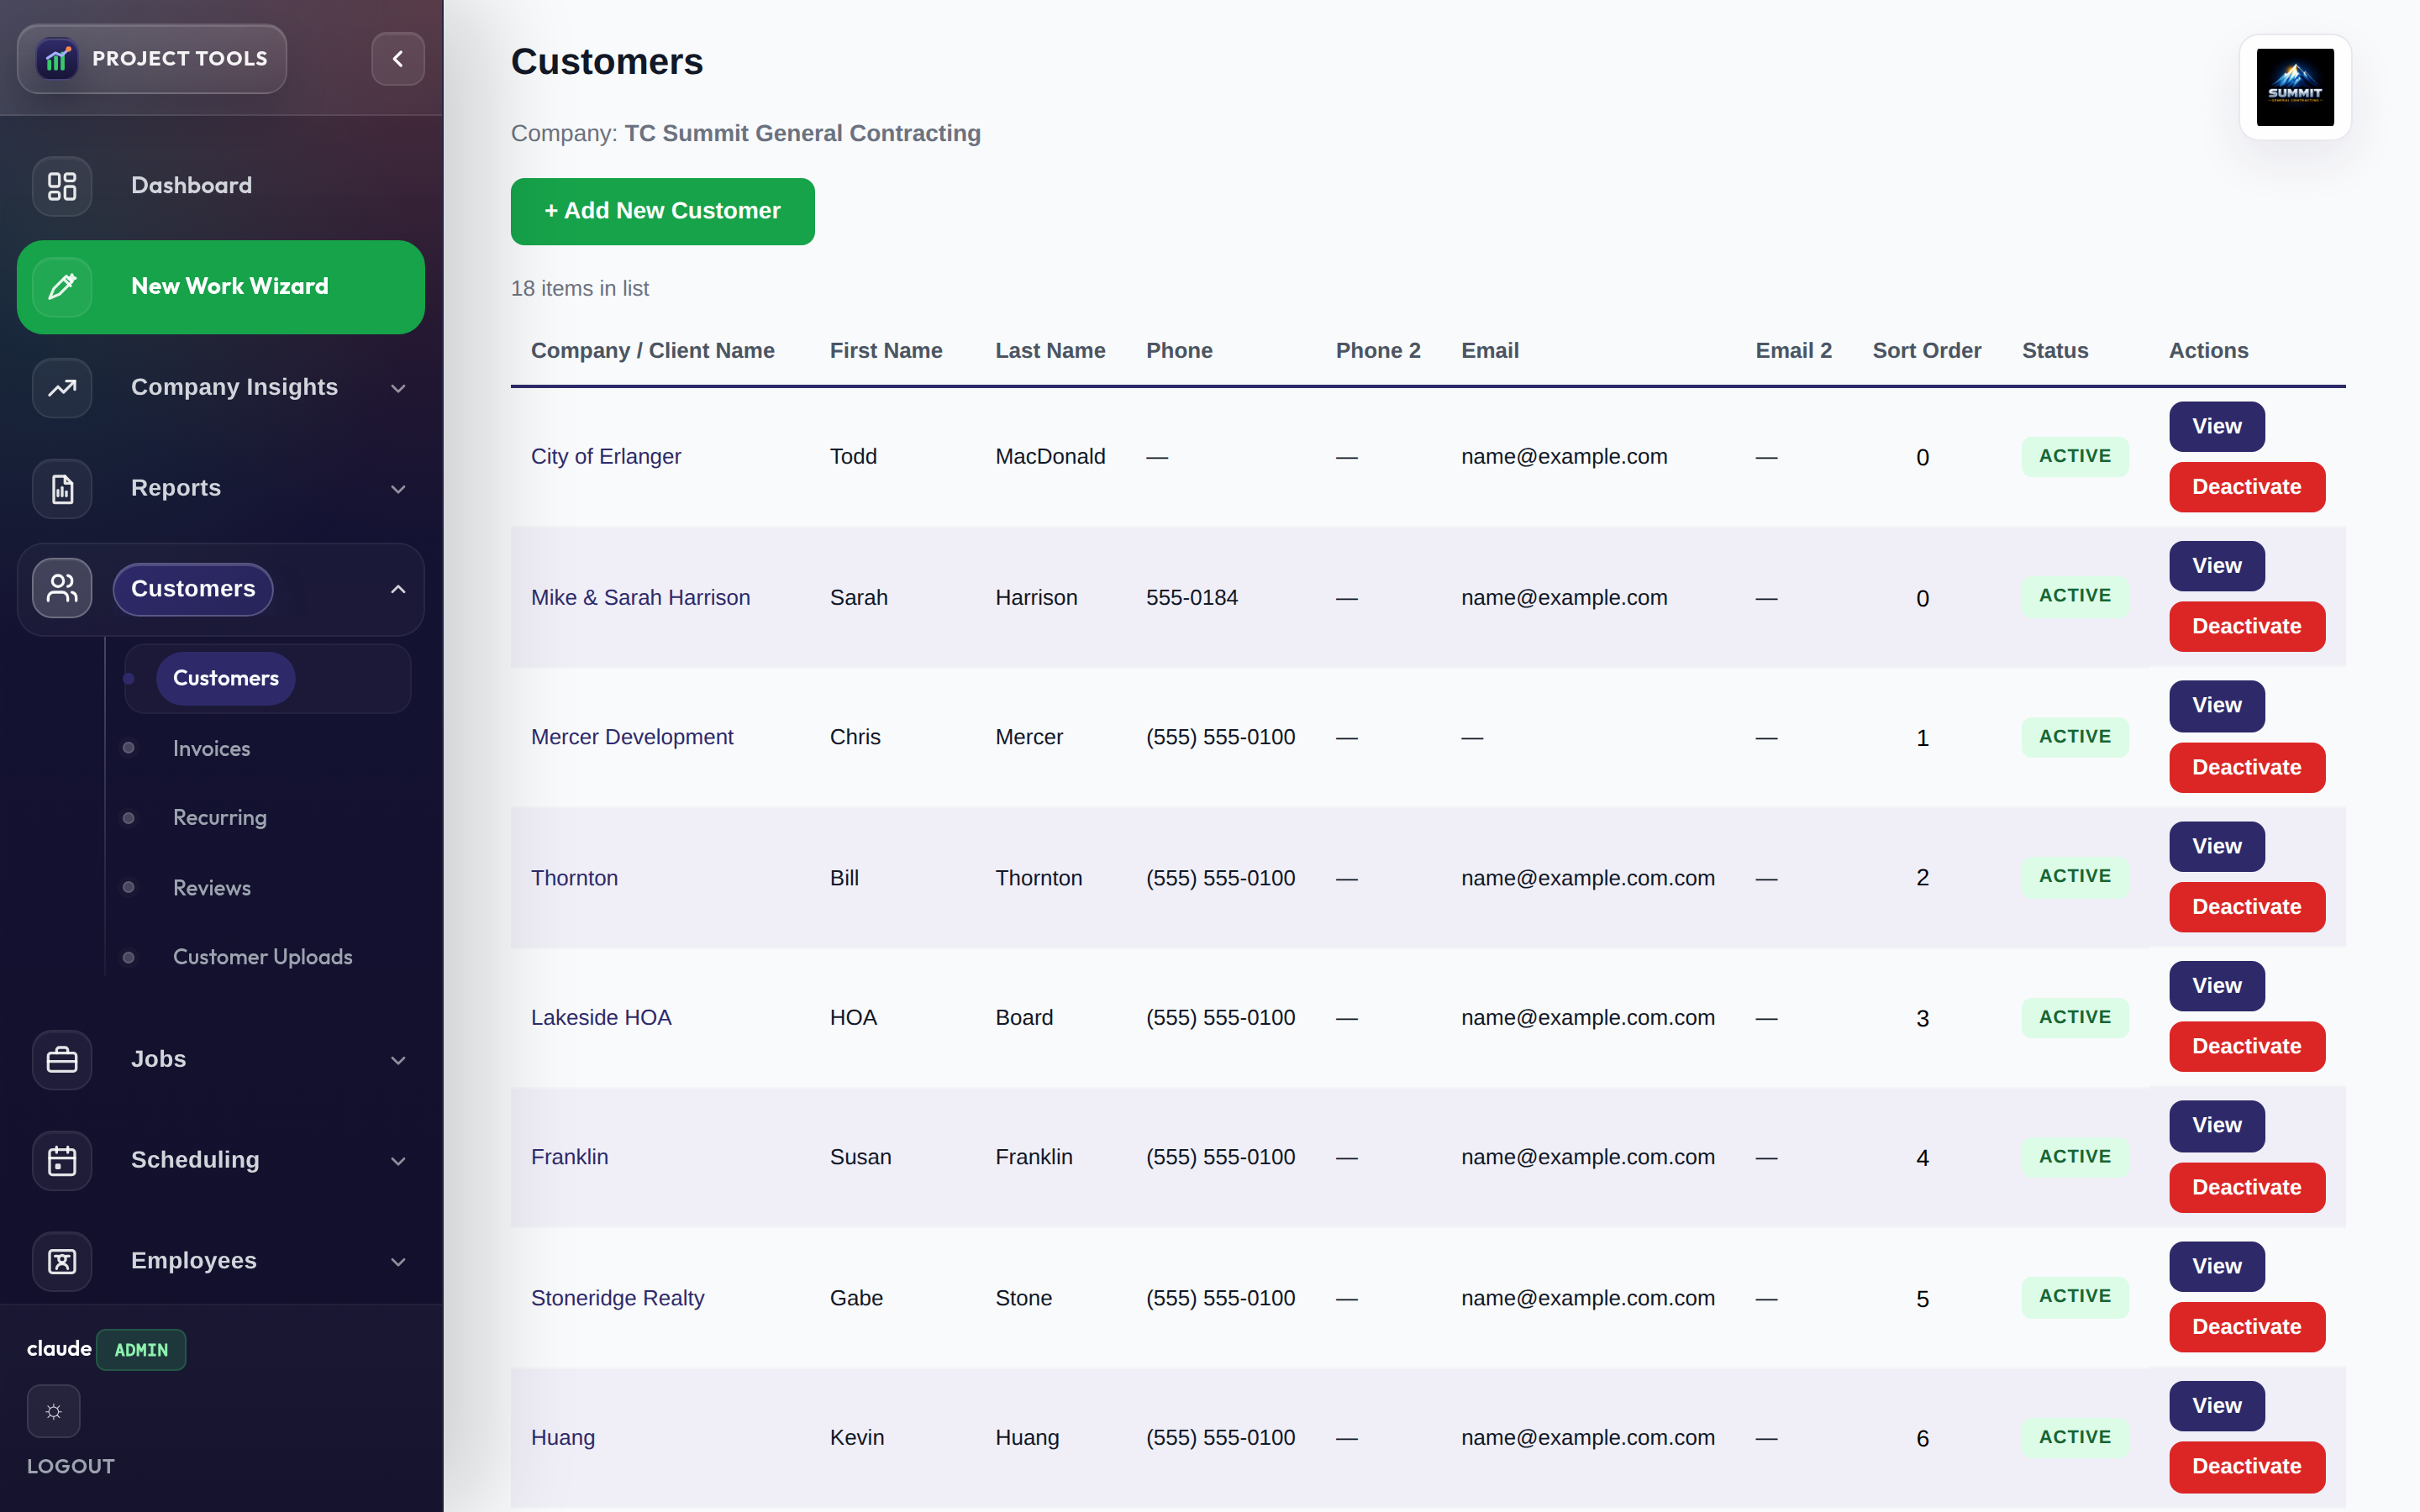Click the Company Insights trend icon
2420x1512 pixels.
[62, 388]
